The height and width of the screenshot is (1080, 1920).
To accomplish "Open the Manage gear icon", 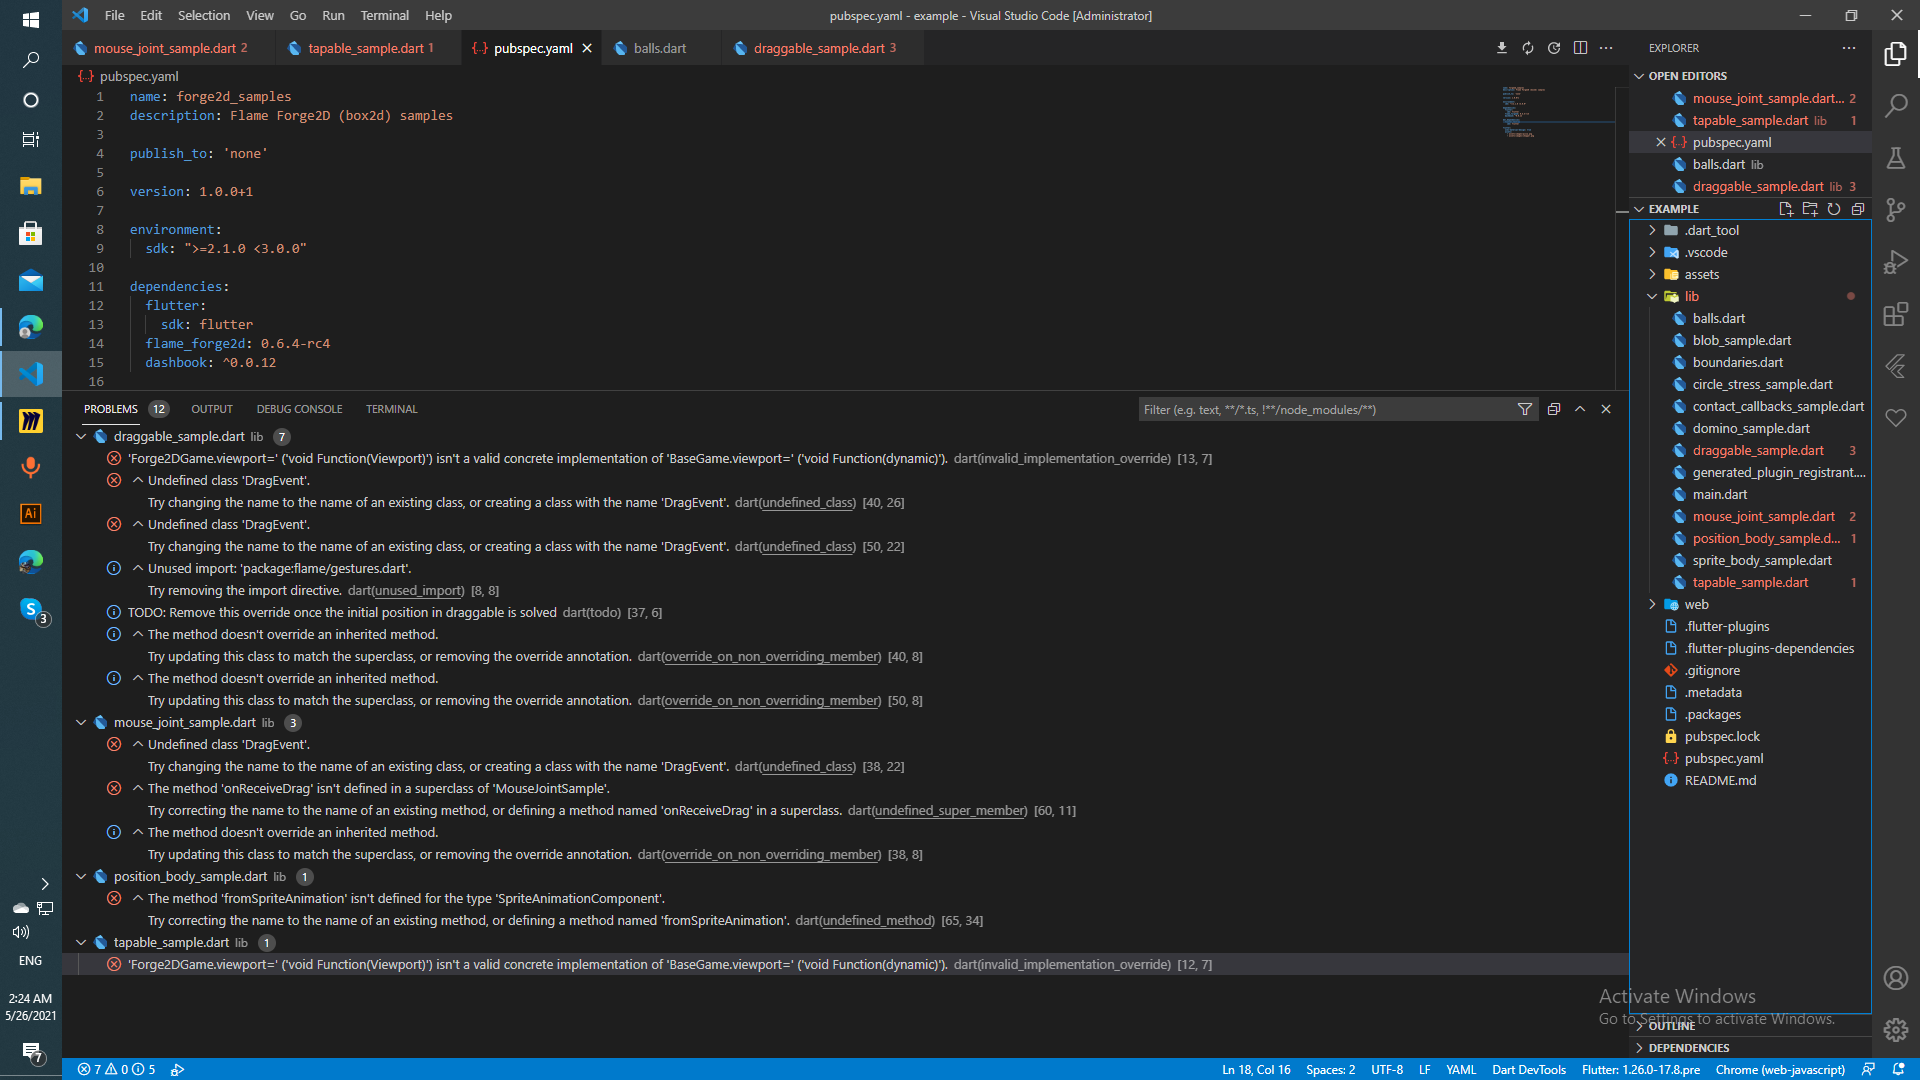I will point(1895,1029).
